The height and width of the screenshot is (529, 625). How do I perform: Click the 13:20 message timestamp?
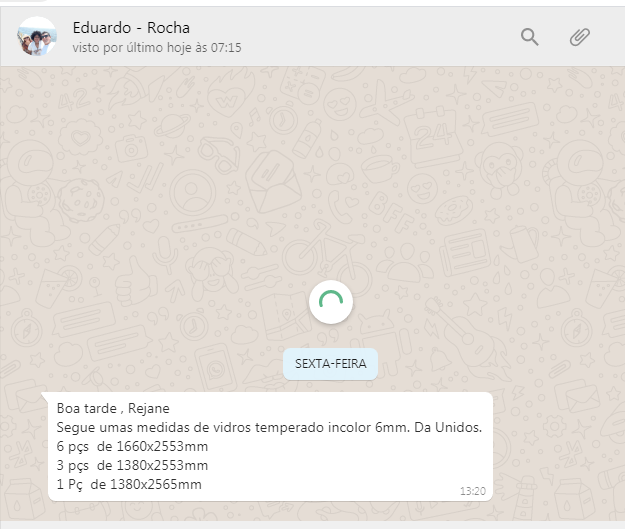[x=473, y=491]
